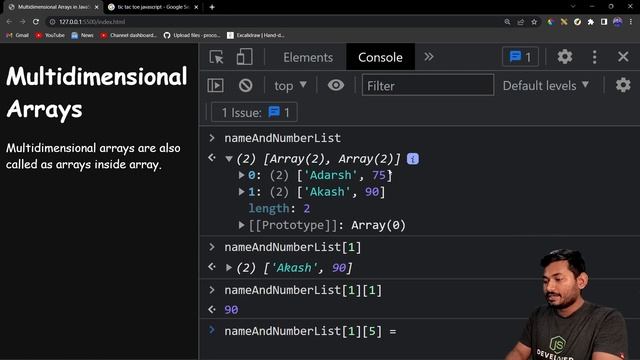Click the Multidimensional Arrays page heading
Screen dimensions: 640x360
[97, 93]
